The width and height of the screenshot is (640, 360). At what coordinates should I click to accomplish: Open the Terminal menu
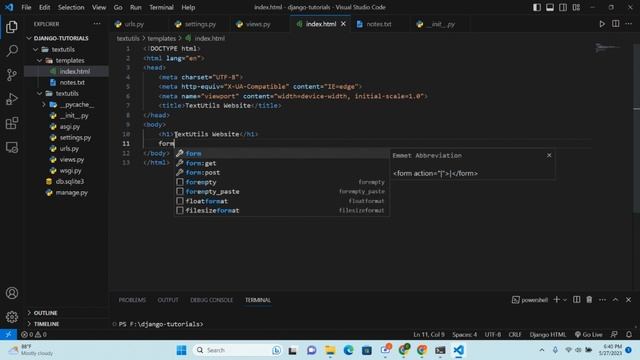(x=161, y=7)
